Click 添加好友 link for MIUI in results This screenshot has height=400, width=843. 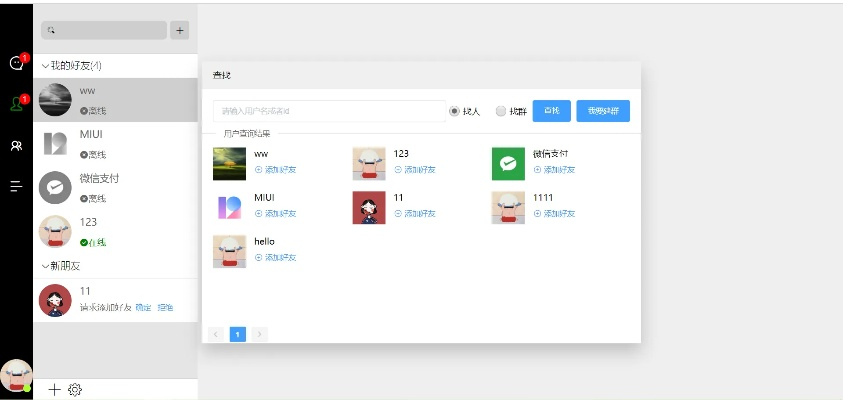point(280,213)
